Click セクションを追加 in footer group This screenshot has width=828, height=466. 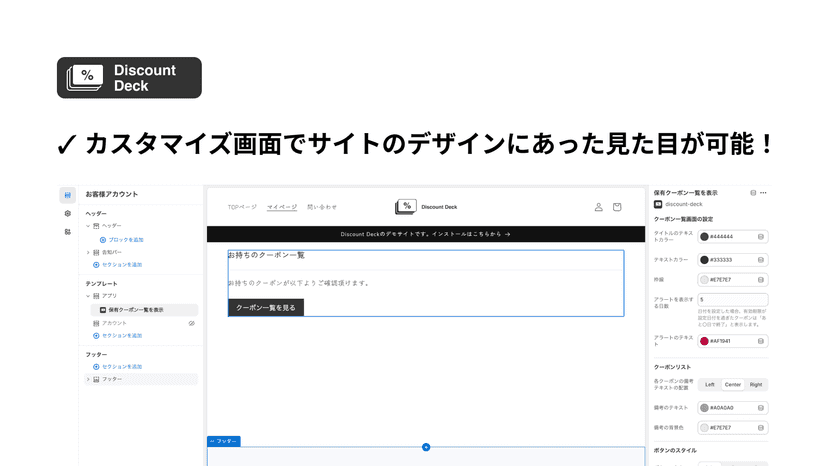117,367
